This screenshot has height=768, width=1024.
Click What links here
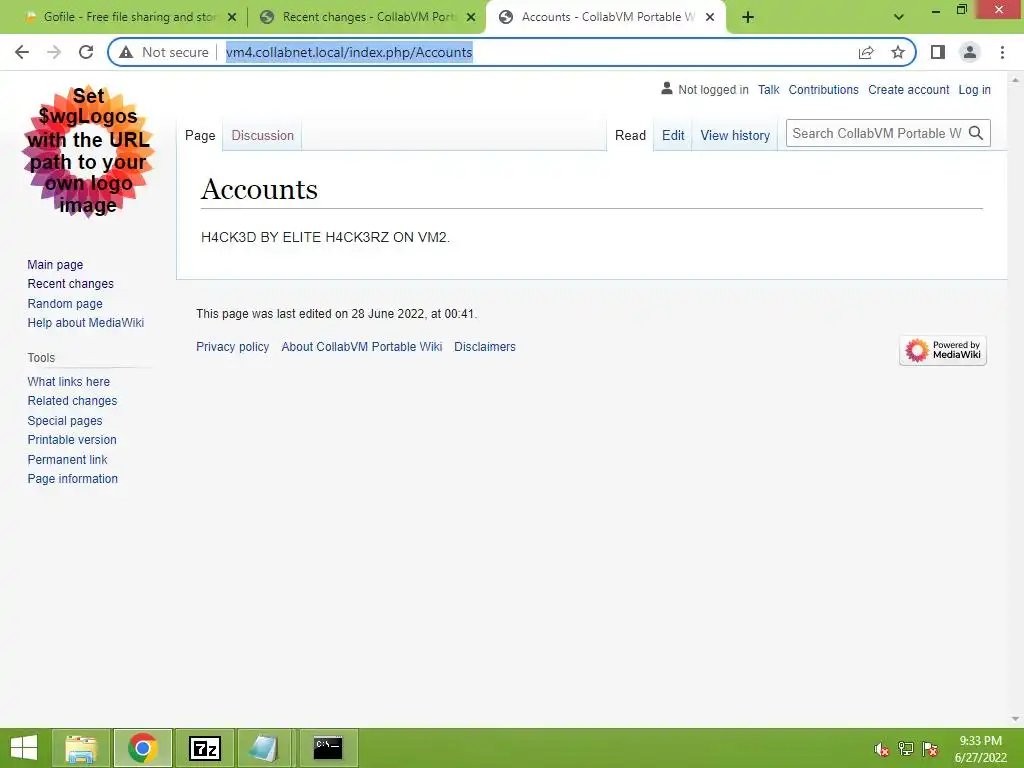(69, 381)
